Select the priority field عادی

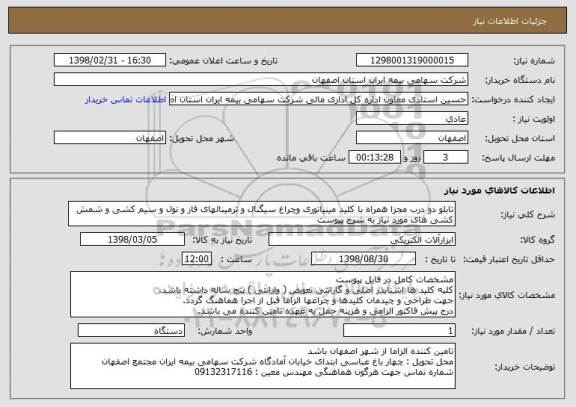(412, 119)
